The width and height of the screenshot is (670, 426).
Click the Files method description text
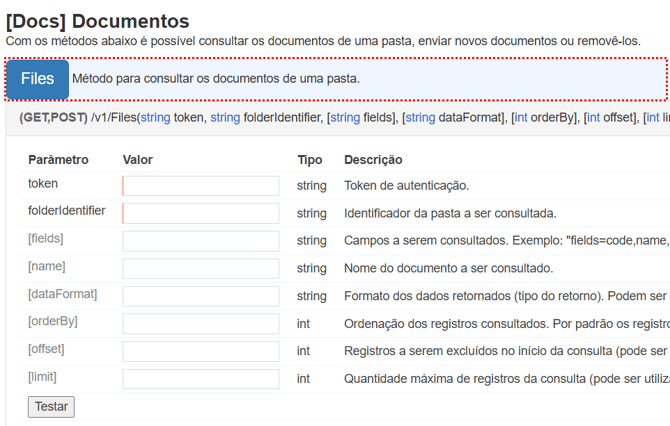(216, 79)
